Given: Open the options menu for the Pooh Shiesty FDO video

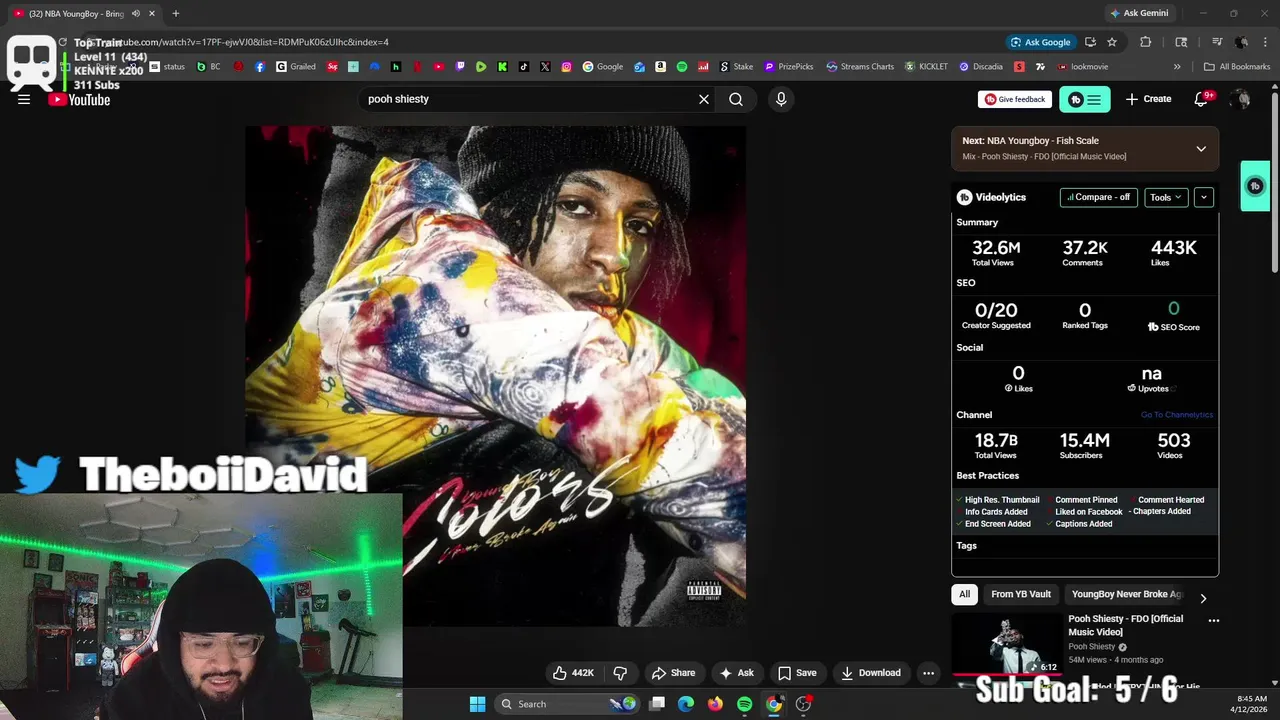Looking at the screenshot, I should tap(1214, 620).
